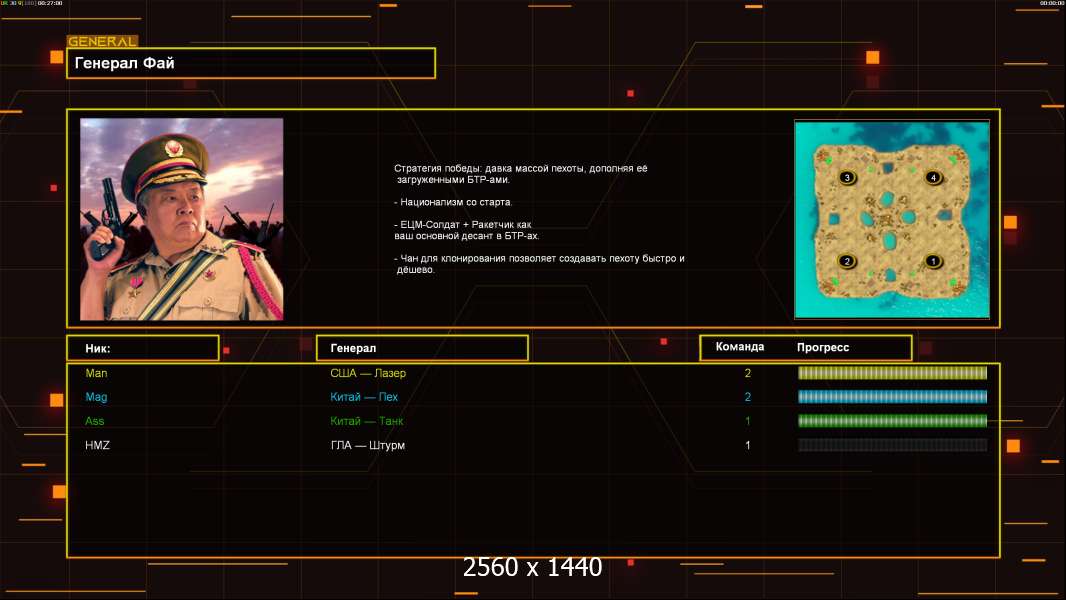
Task: Click the 'Национализм со старта' tip
Action: click(x=453, y=202)
